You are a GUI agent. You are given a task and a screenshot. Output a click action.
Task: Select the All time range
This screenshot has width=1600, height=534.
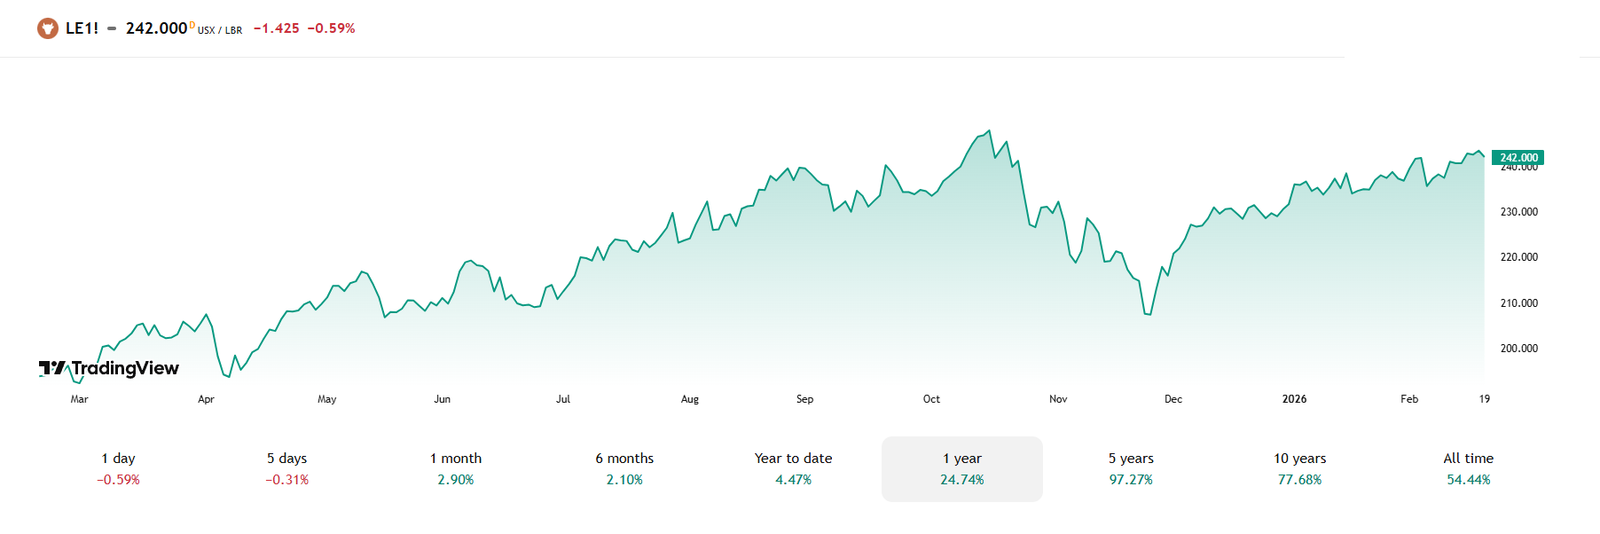click(1468, 469)
